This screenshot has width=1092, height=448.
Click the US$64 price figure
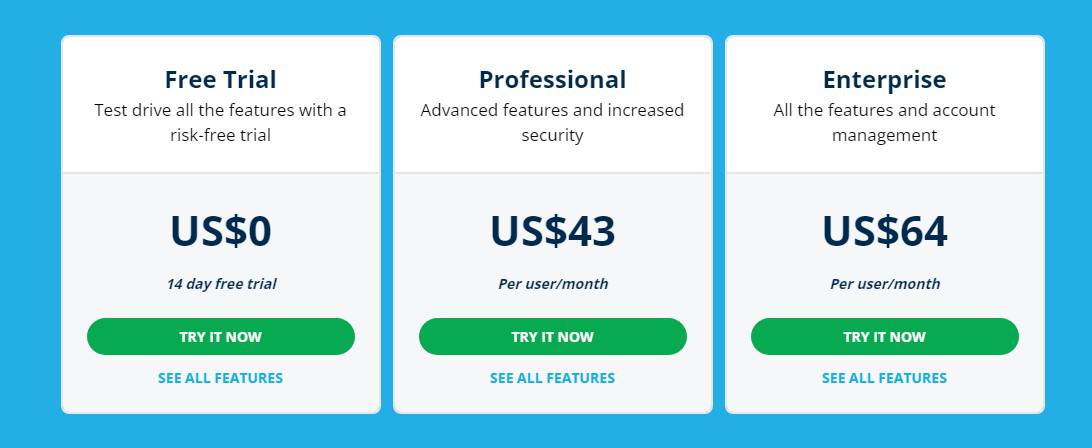884,231
